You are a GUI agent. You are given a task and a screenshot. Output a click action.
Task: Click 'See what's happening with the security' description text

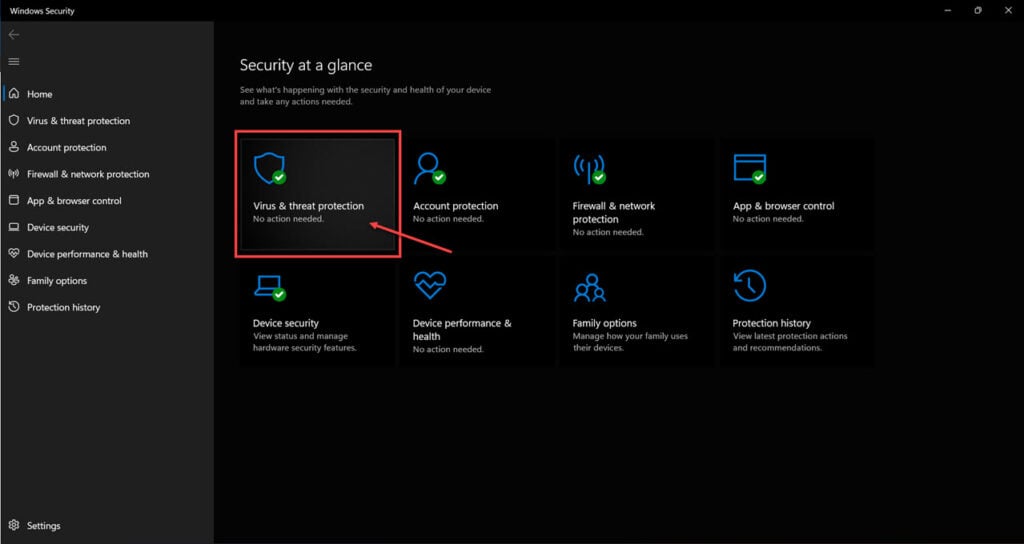[x=365, y=96]
